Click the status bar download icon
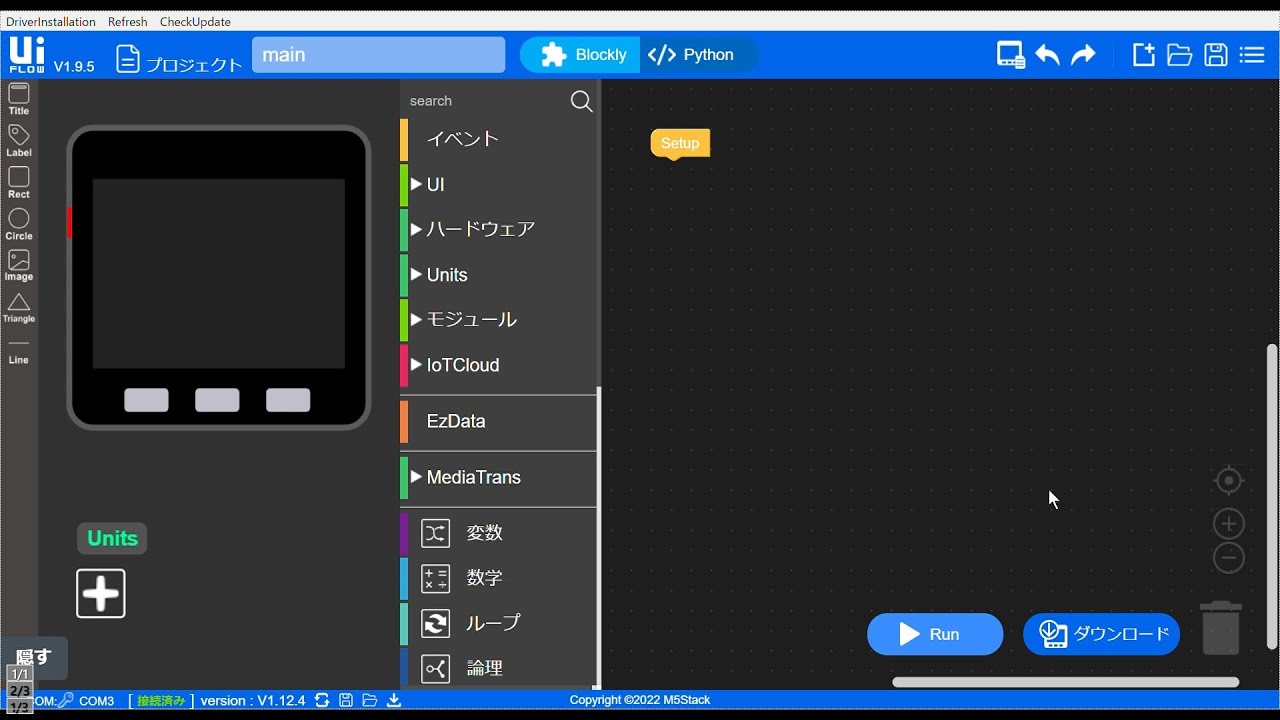This screenshot has width=1280, height=720. (x=394, y=700)
